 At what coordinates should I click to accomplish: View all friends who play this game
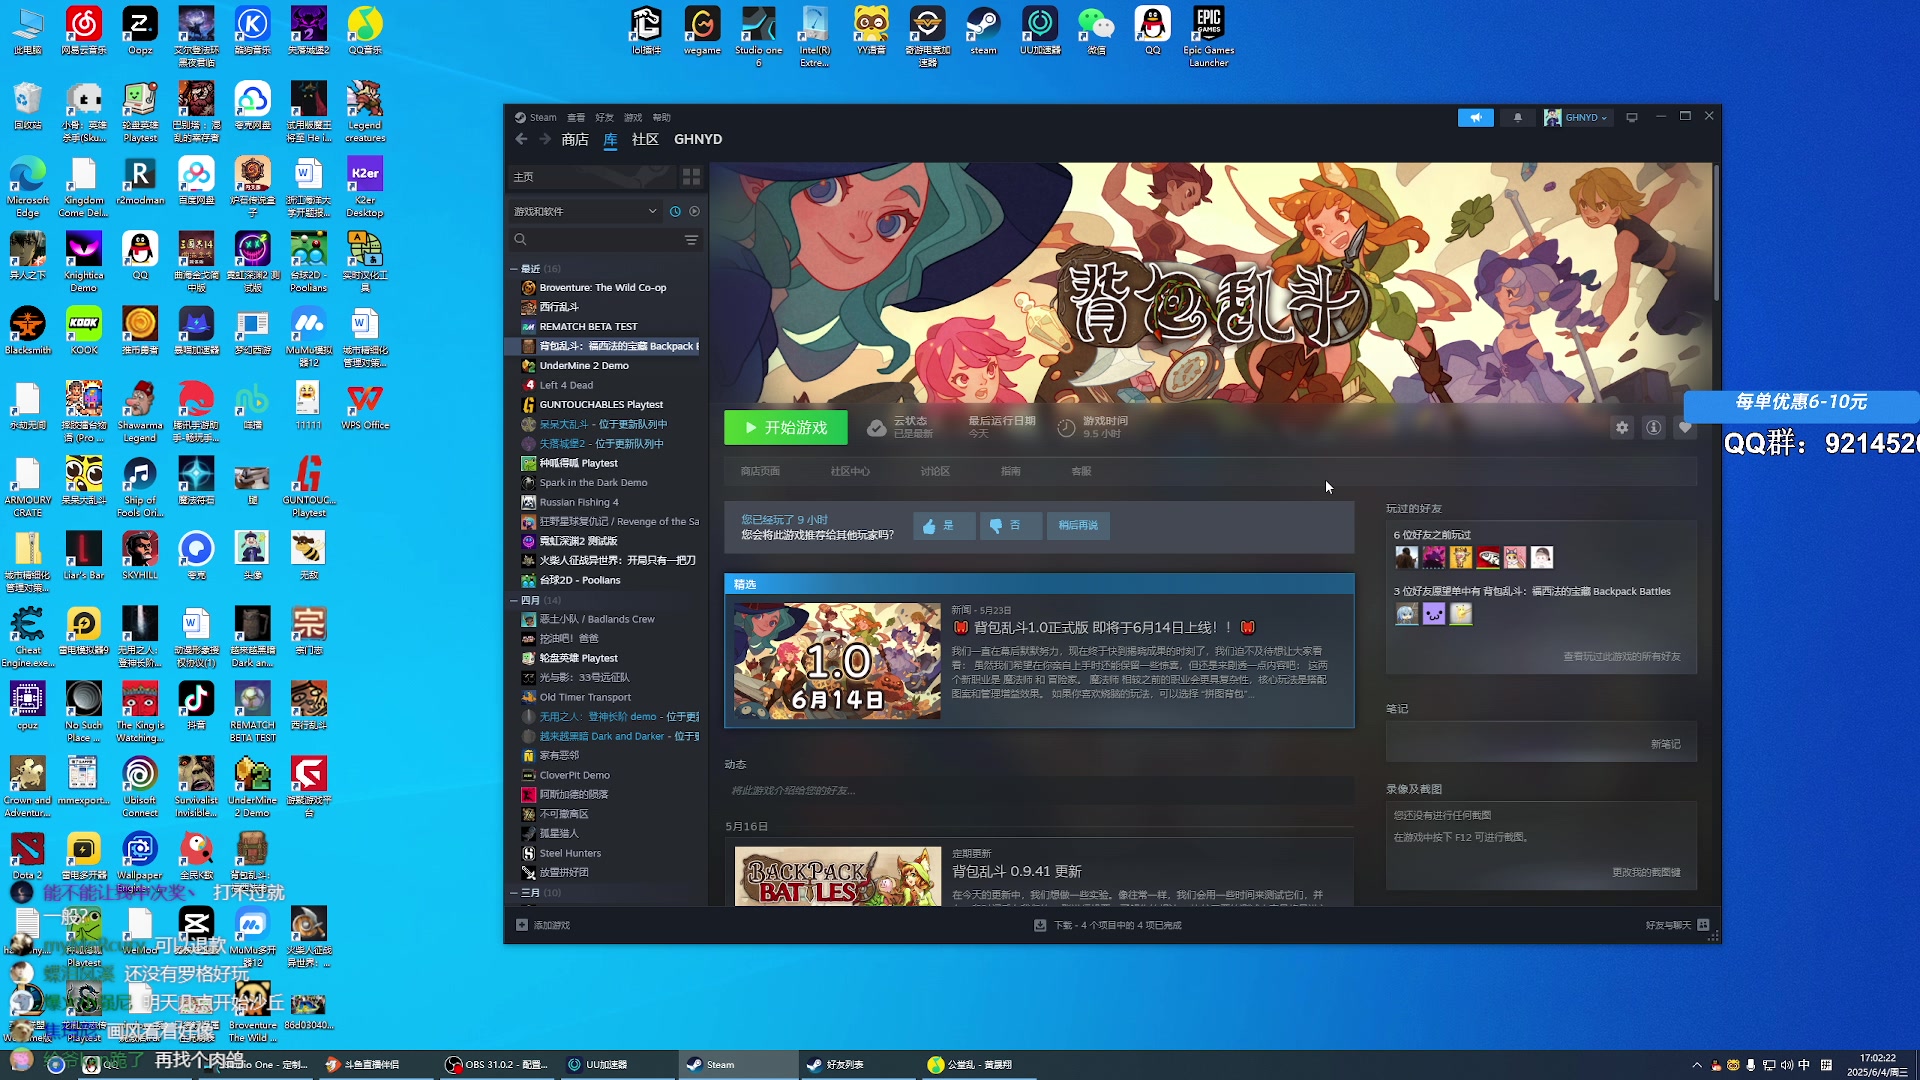coord(1622,656)
